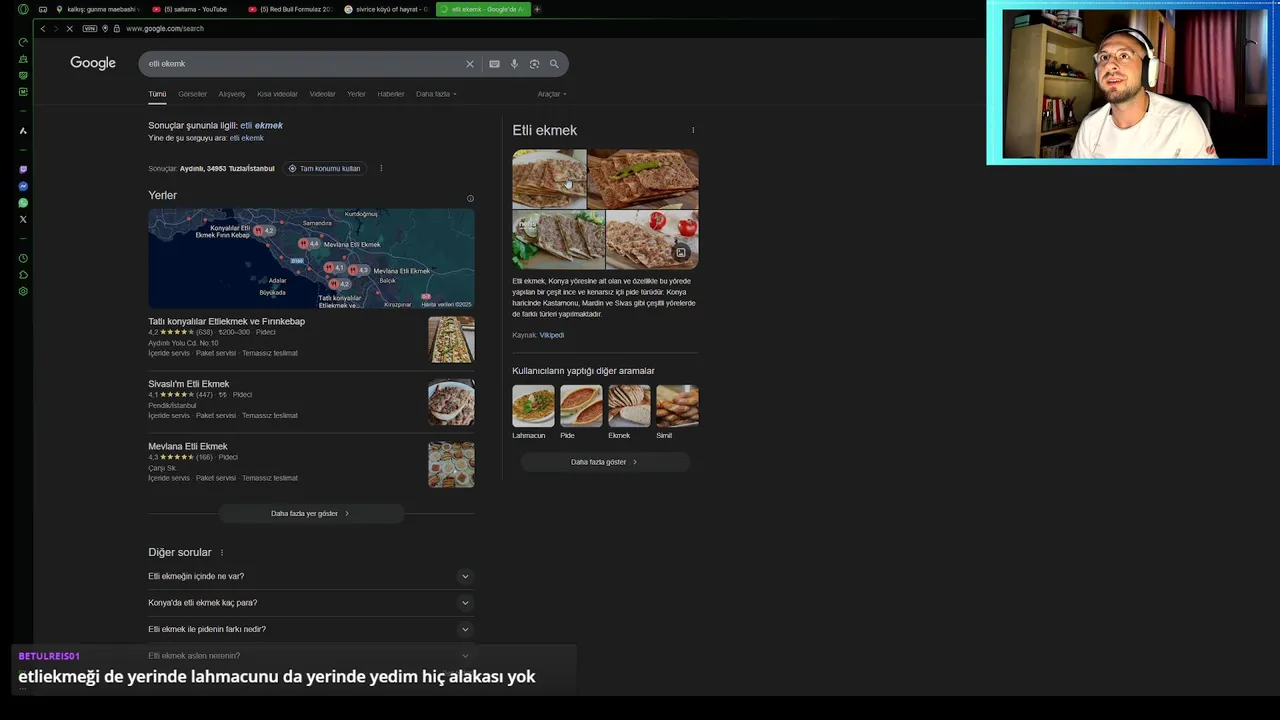This screenshot has width=1280, height=720.
Task: Open three-dot menu next to location
Action: [381, 168]
